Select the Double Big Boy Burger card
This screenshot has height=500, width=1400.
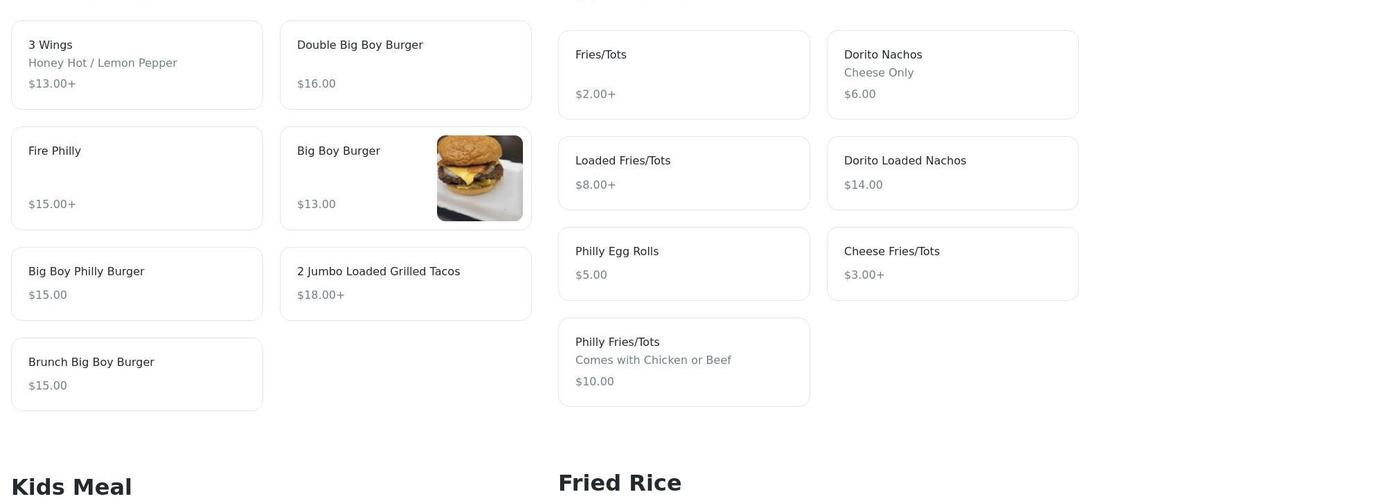pos(405,65)
